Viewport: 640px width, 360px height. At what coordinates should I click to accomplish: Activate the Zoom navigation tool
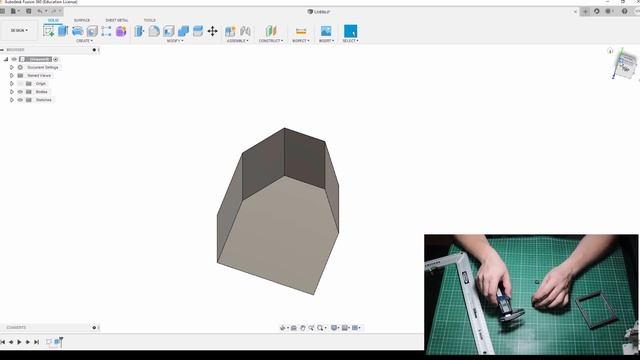[x=311, y=328]
